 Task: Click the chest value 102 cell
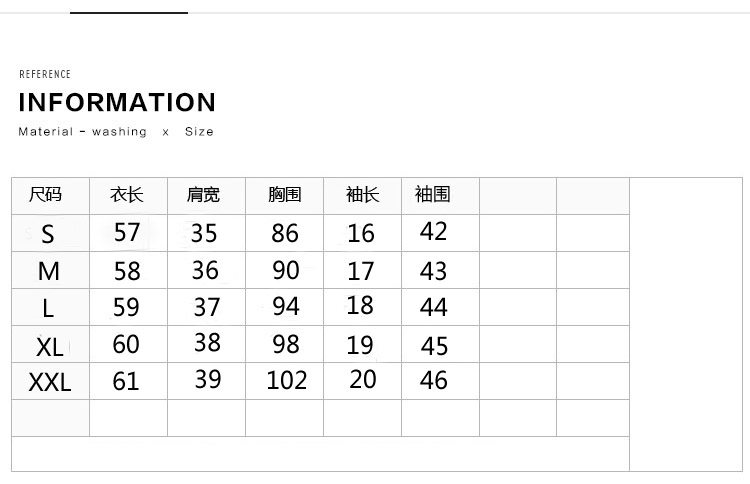(286, 380)
